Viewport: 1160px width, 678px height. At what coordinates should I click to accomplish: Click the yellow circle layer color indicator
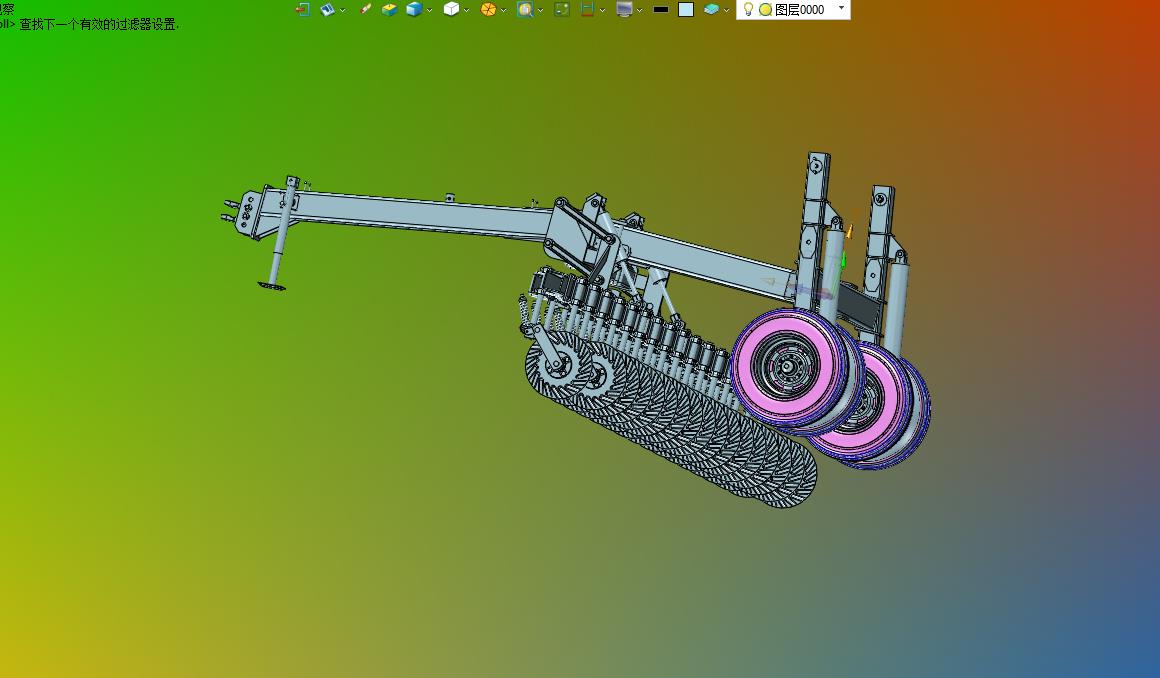(x=766, y=10)
